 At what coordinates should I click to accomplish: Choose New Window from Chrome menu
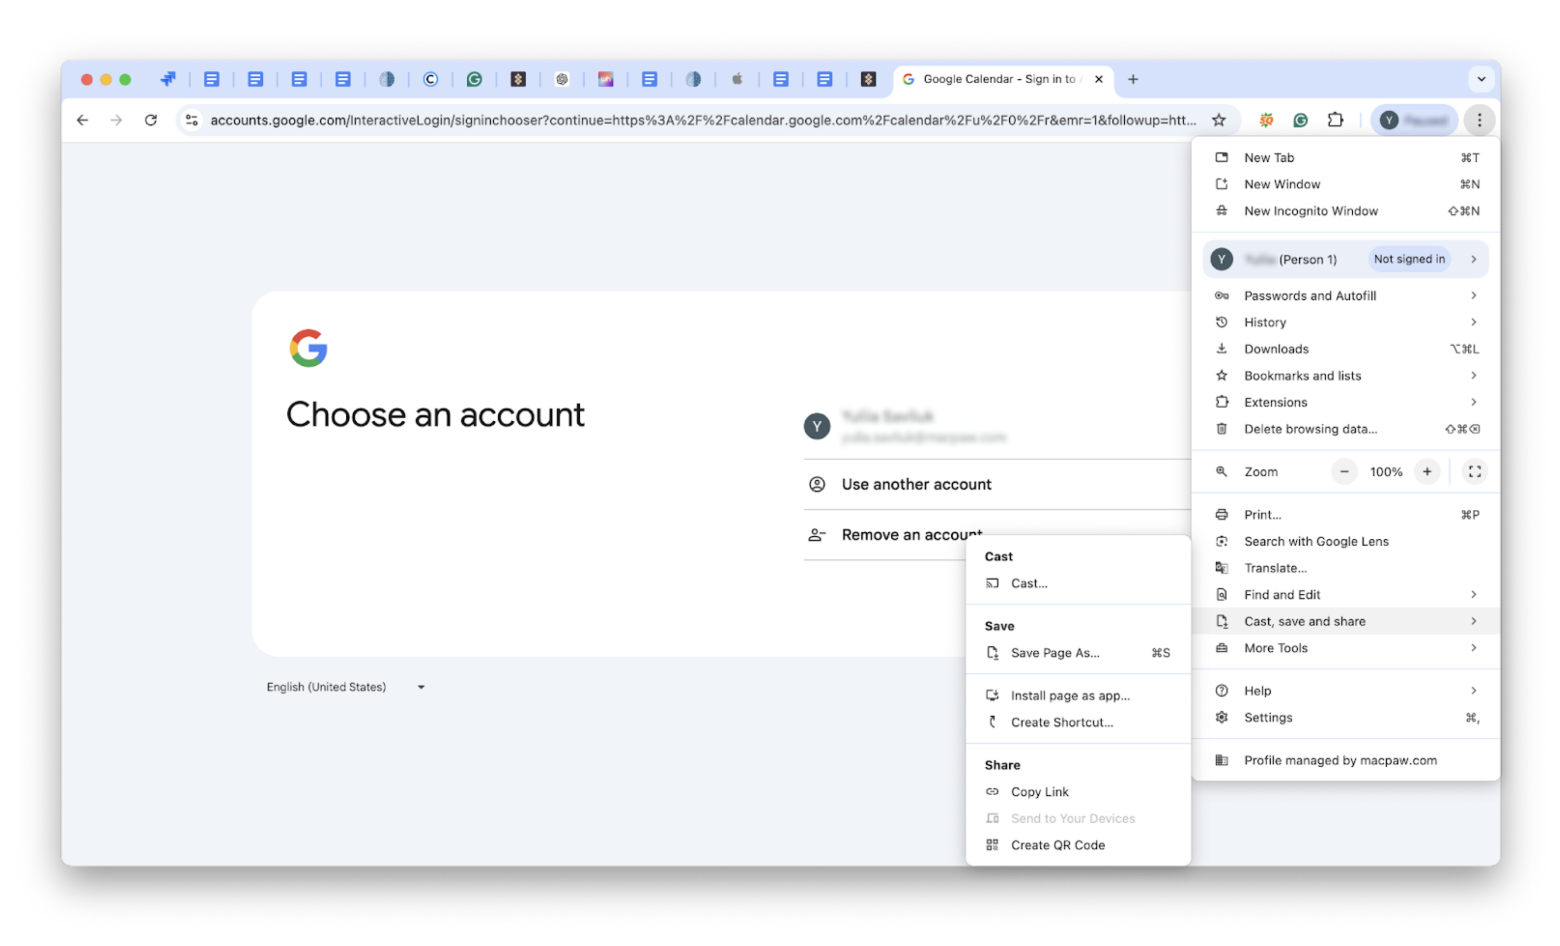(1346, 185)
